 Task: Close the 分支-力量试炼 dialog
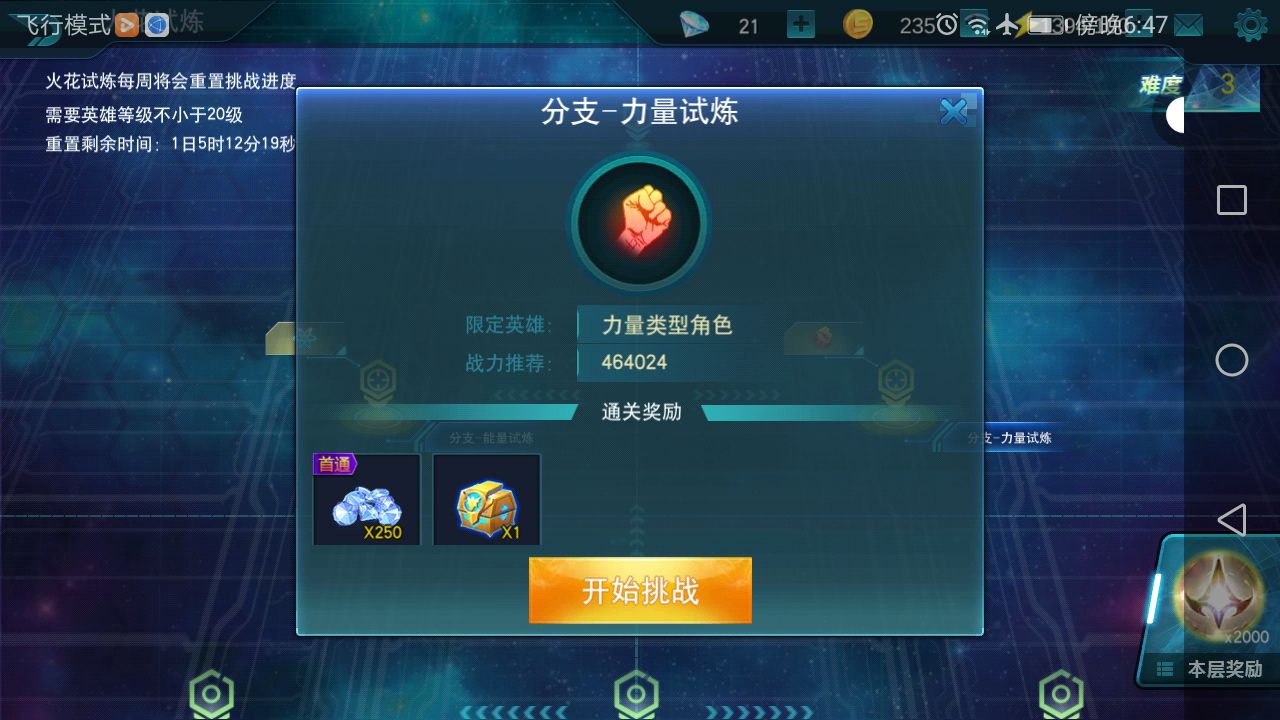coord(956,112)
